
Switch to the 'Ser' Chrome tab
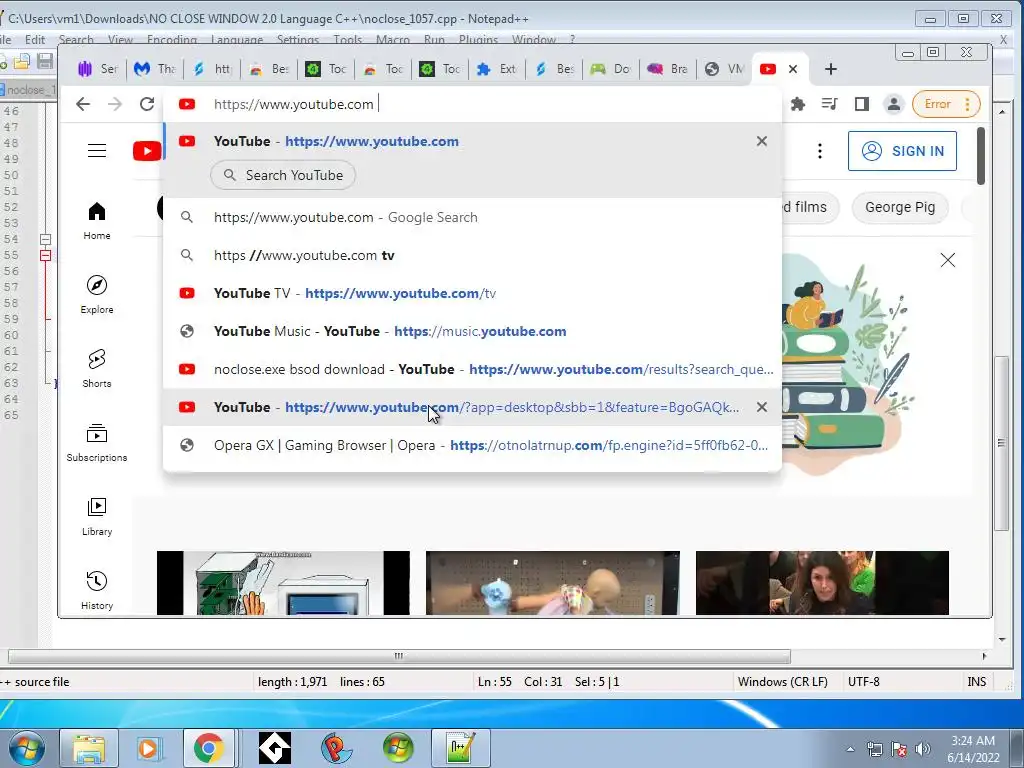point(98,69)
